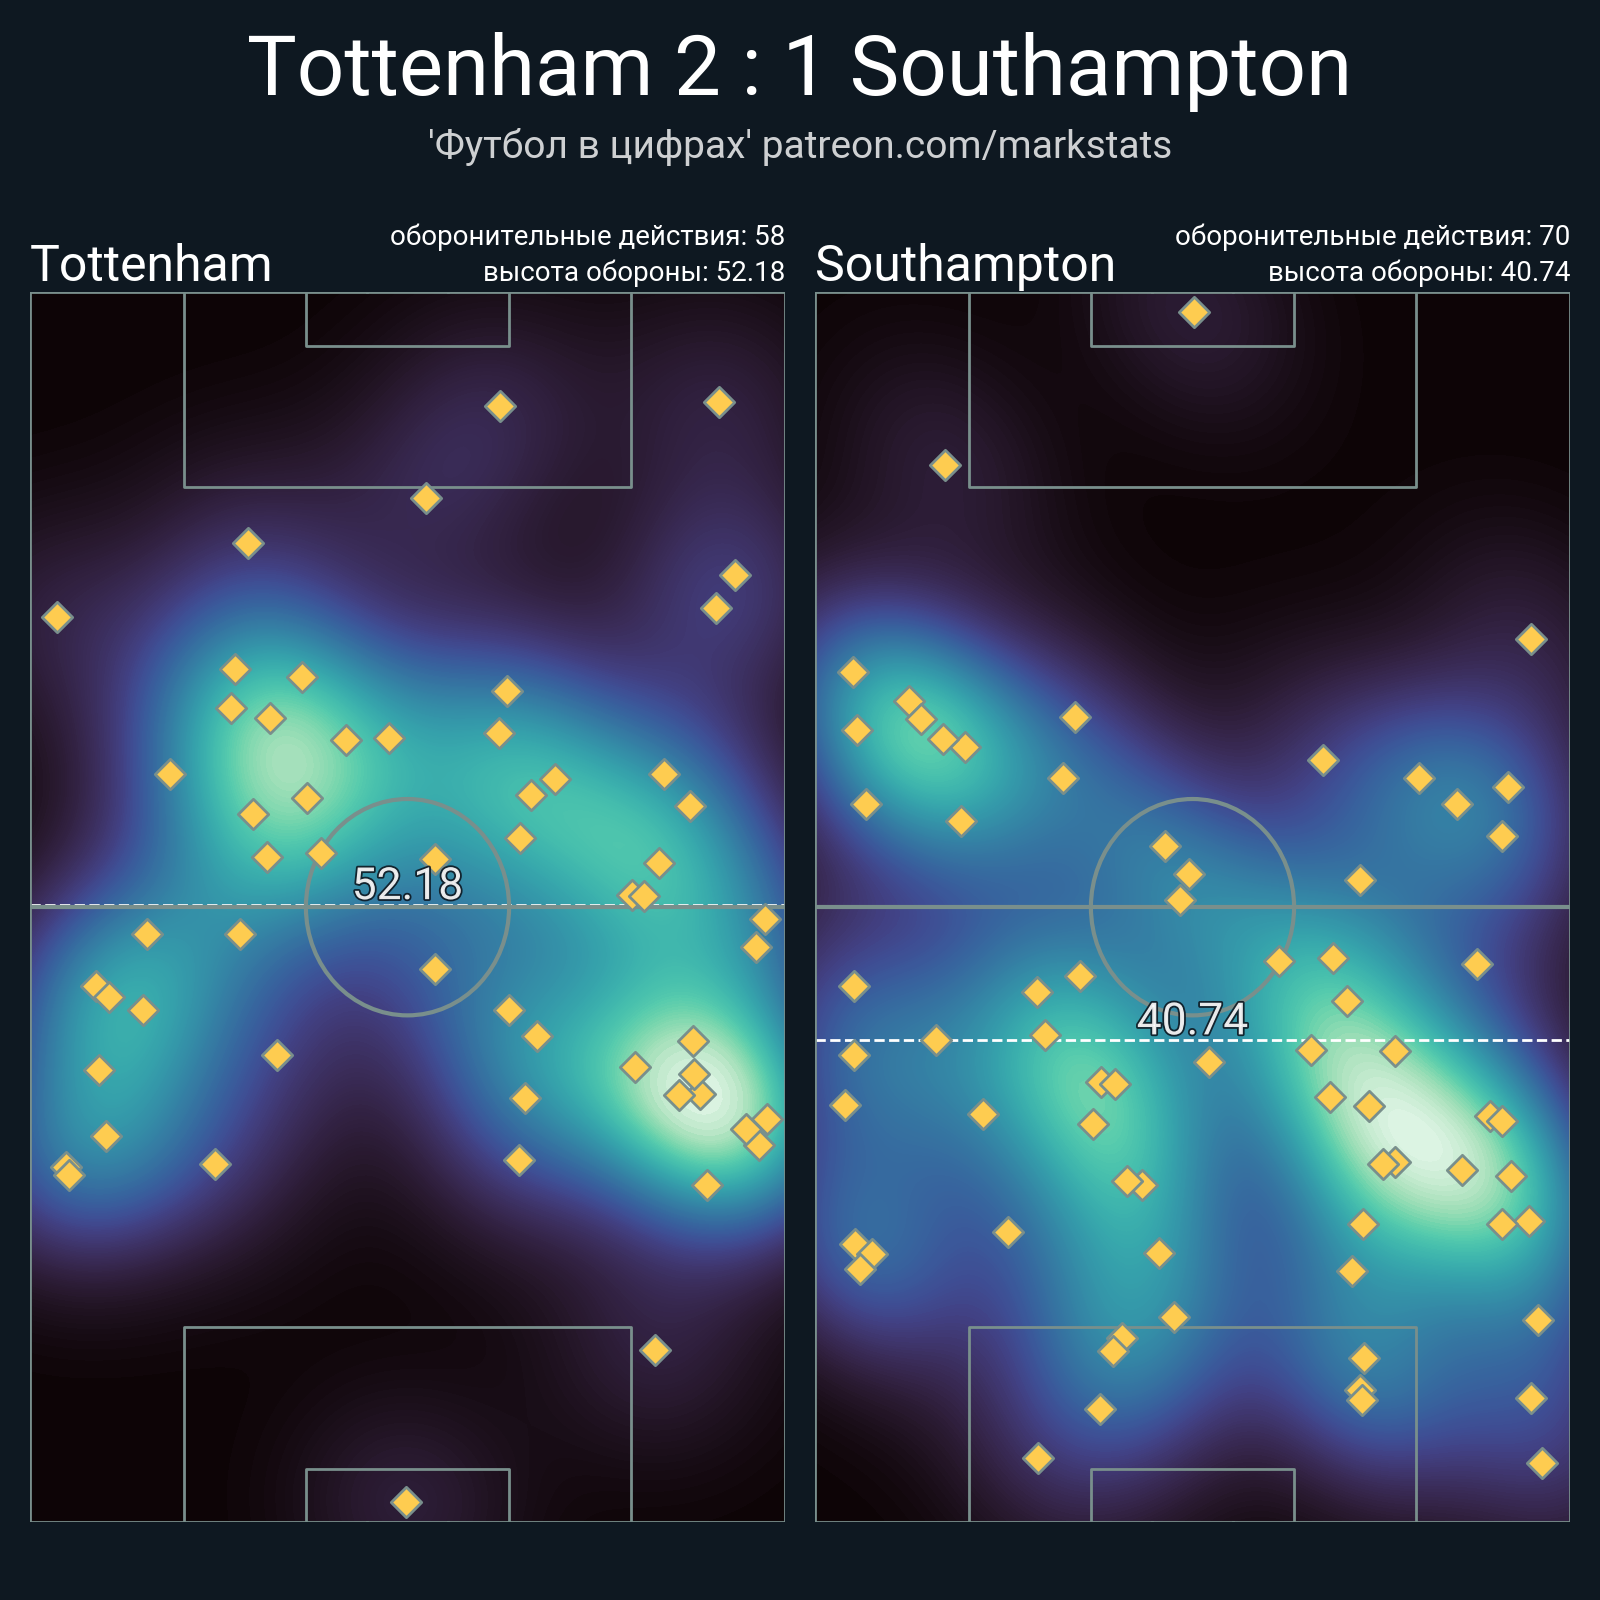This screenshot has width=1600, height=1600.
Task: Click the diamond marker in Tottenham's bottom six-yard box
Action: [406, 1502]
